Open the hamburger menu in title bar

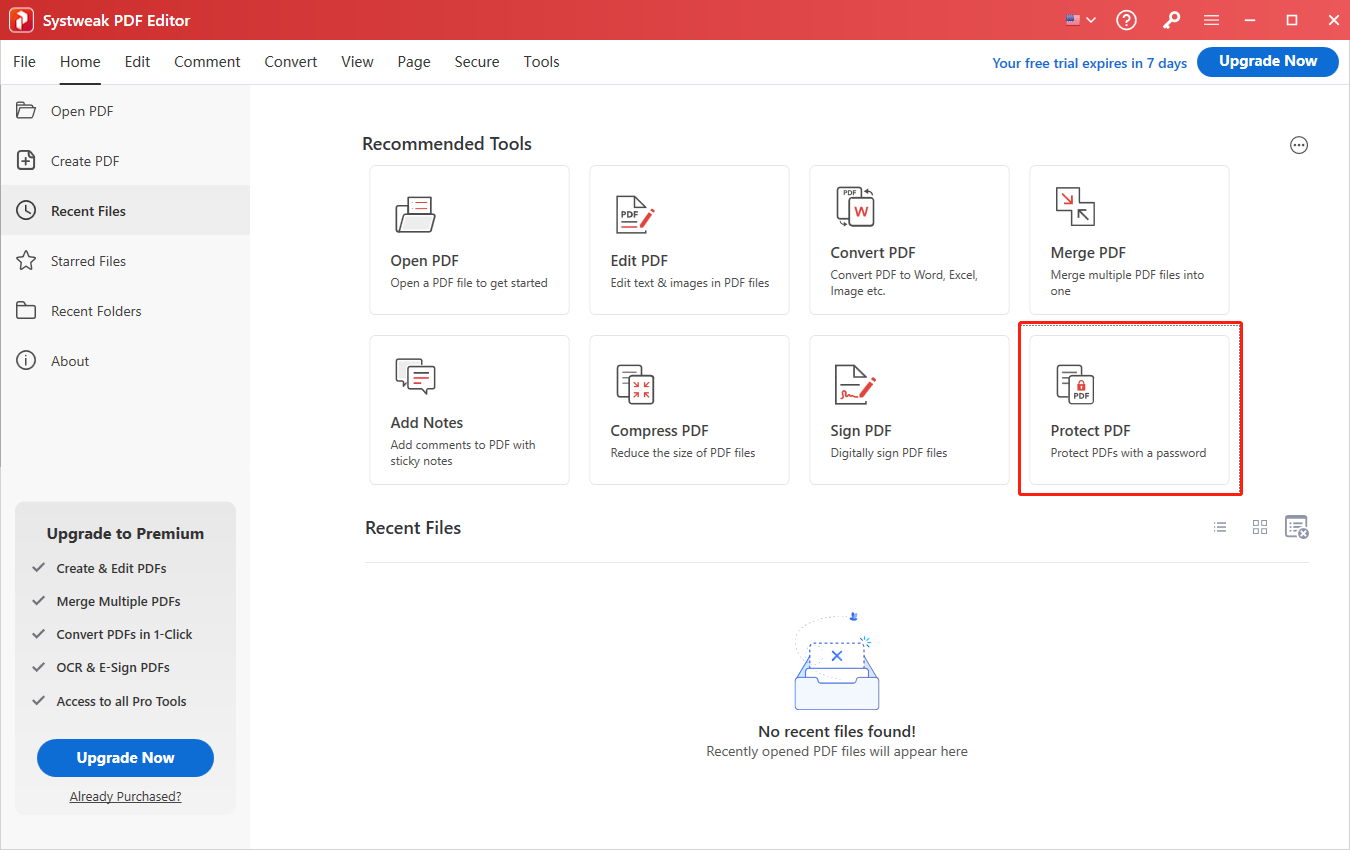[x=1211, y=20]
